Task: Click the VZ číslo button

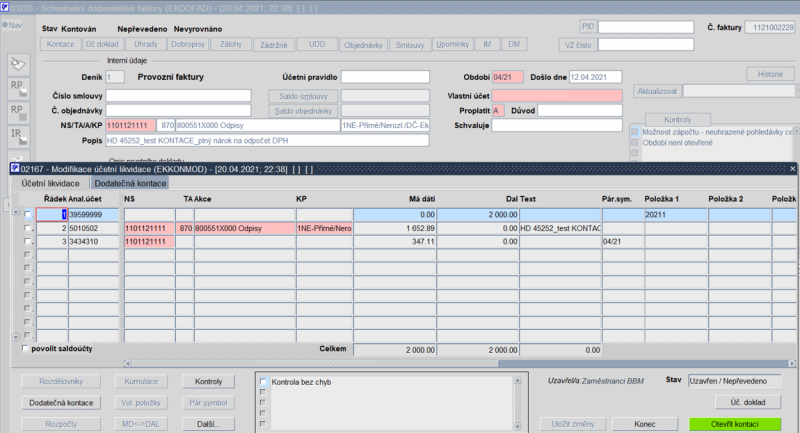Action: [578, 45]
